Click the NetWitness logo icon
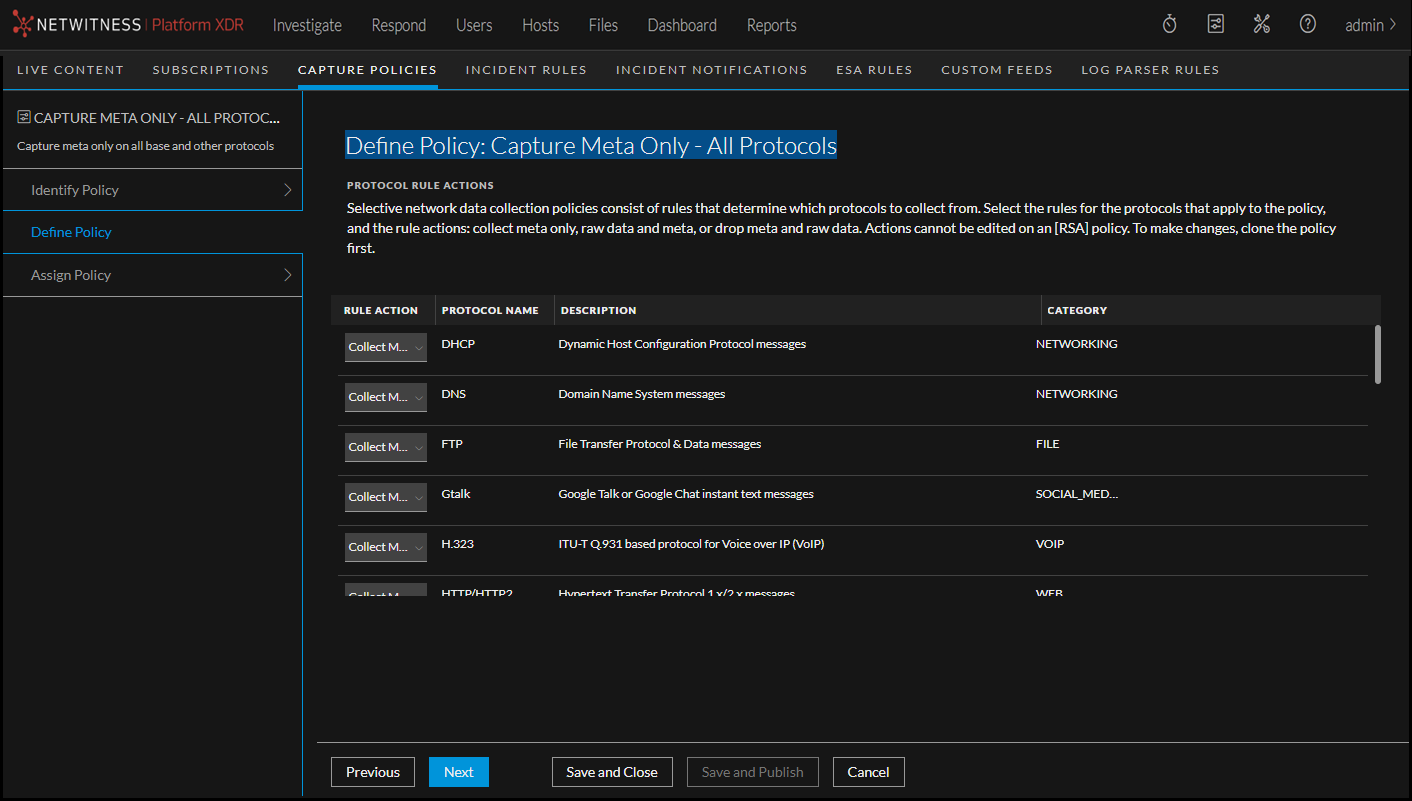Viewport: 1412px width, 801px height. (21, 24)
